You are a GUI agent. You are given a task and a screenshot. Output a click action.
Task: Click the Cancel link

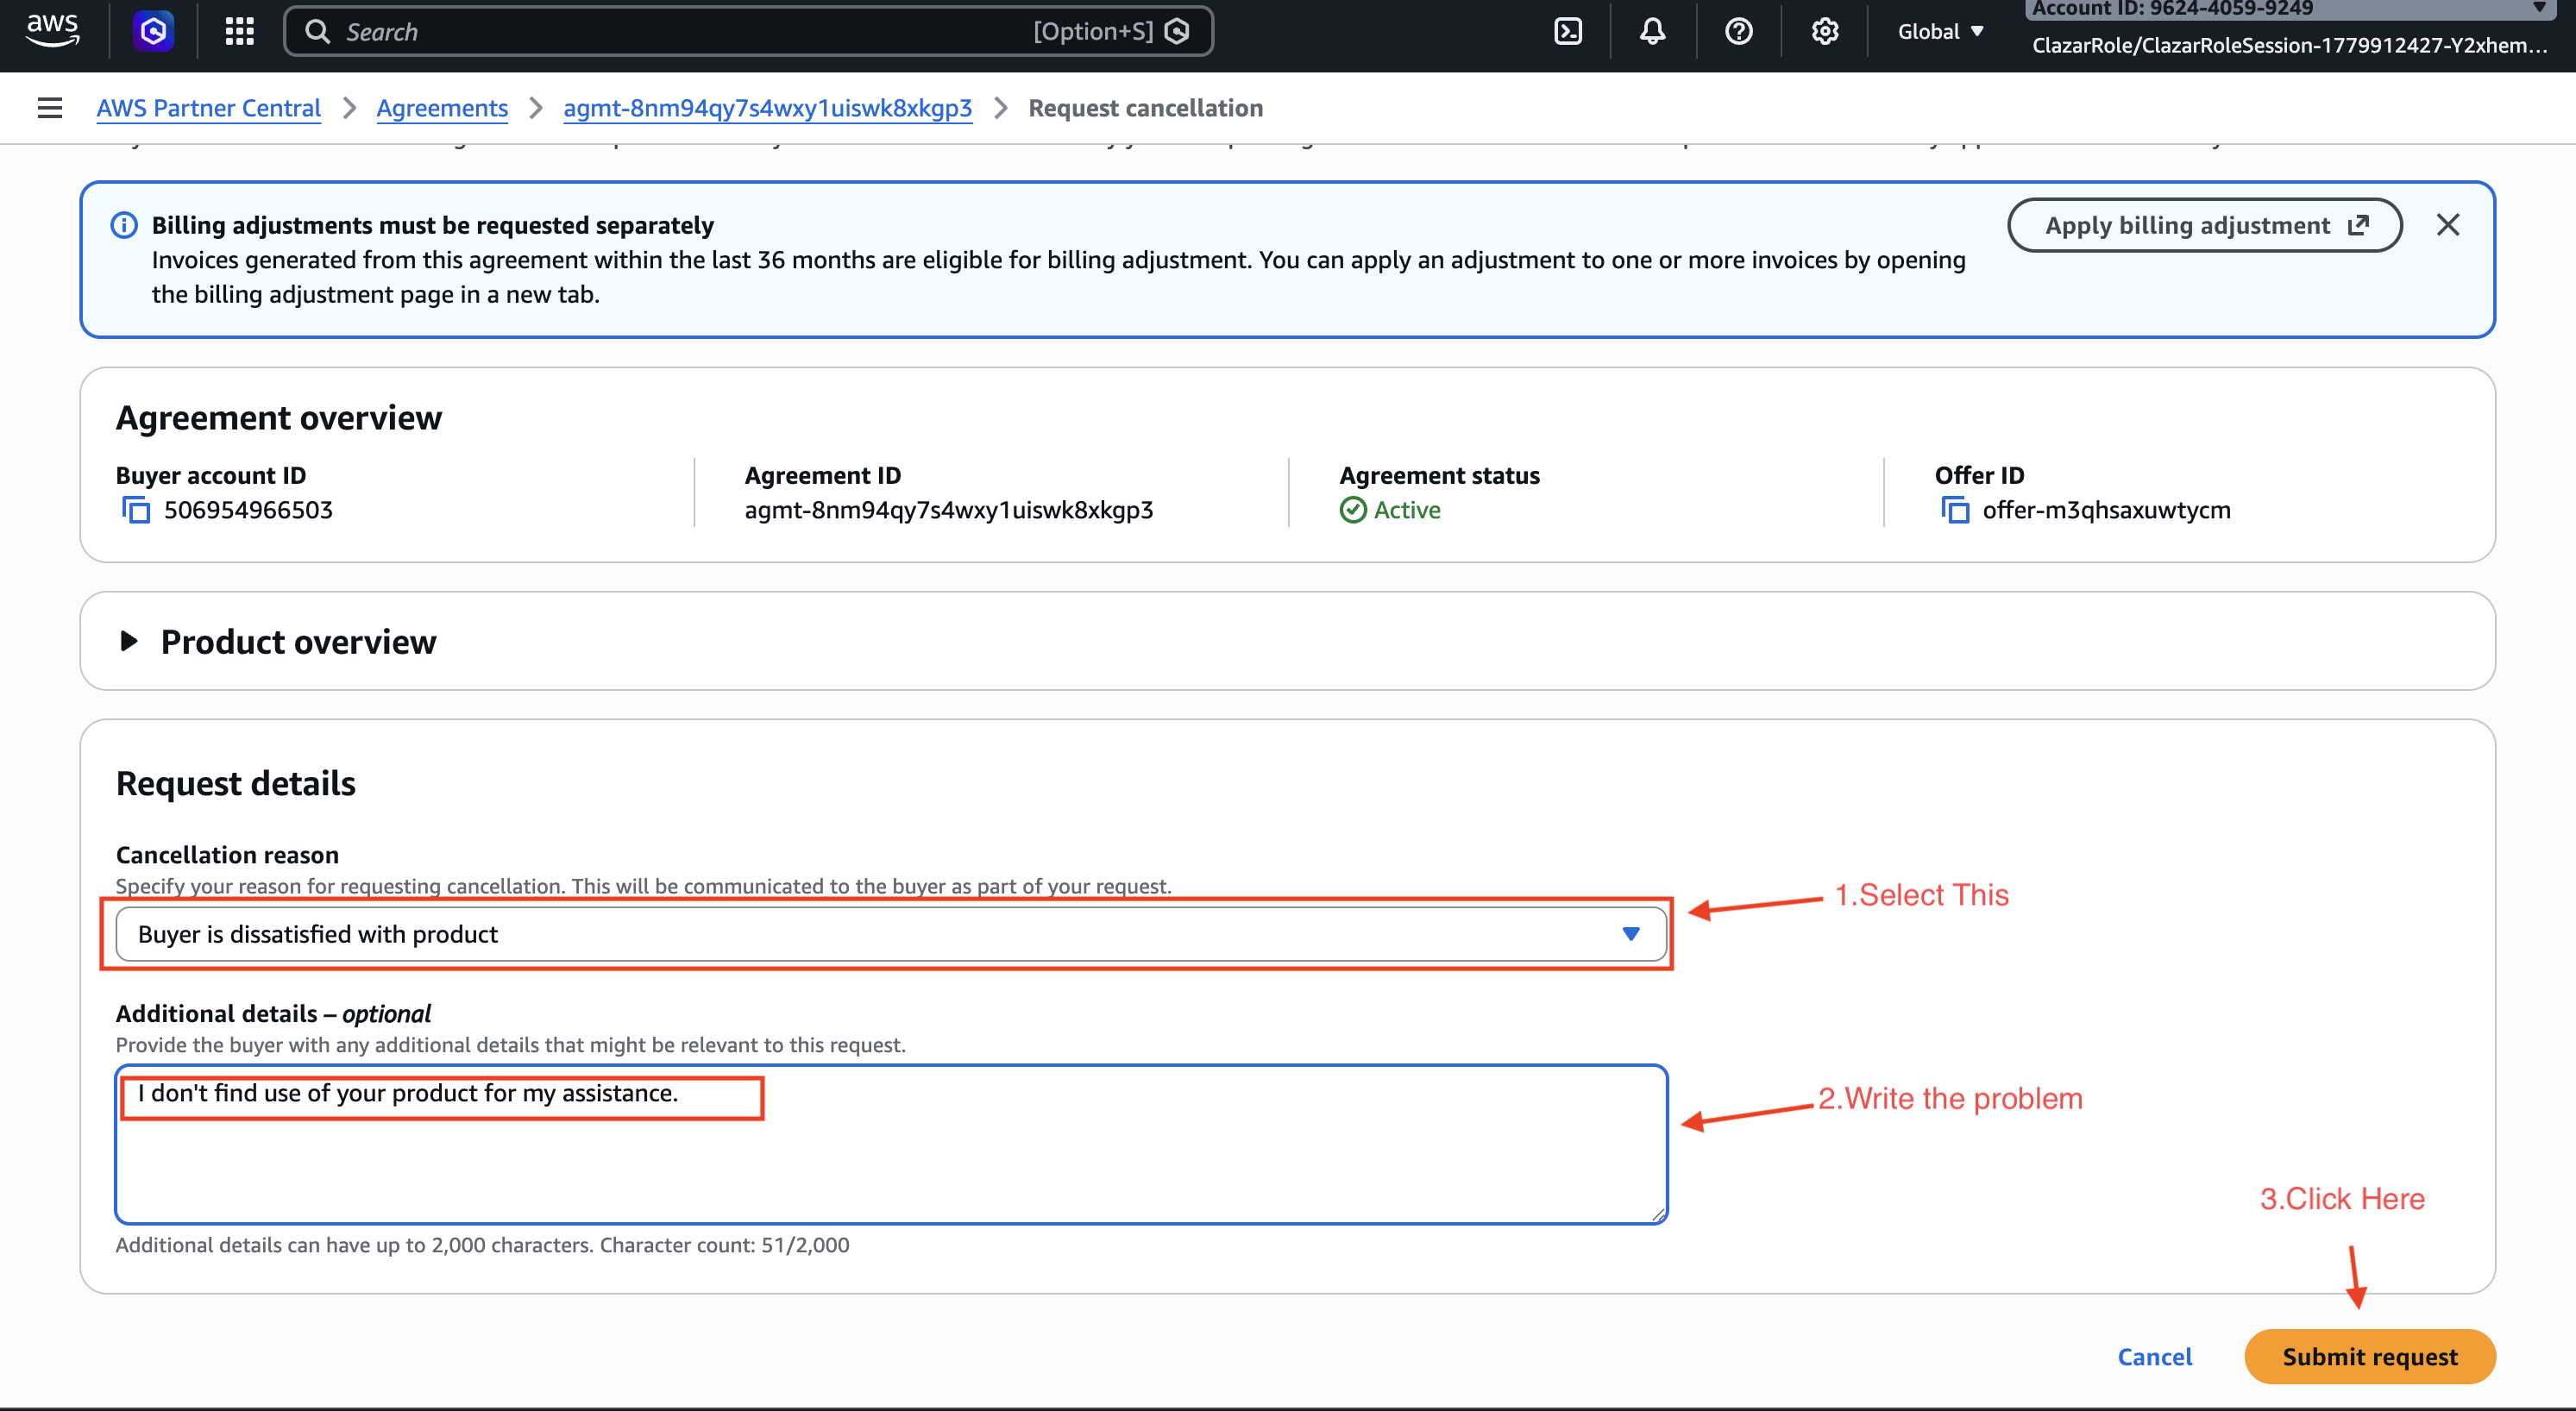pyautogui.click(x=2154, y=1357)
